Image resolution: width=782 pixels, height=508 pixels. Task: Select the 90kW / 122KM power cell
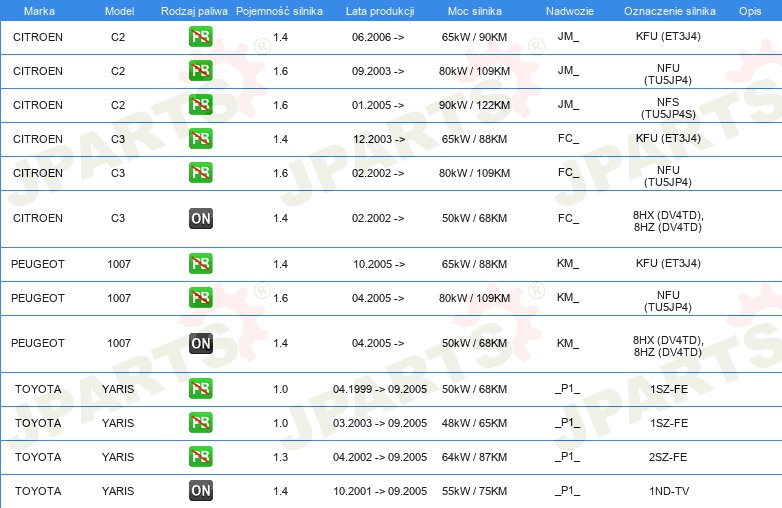click(x=474, y=105)
